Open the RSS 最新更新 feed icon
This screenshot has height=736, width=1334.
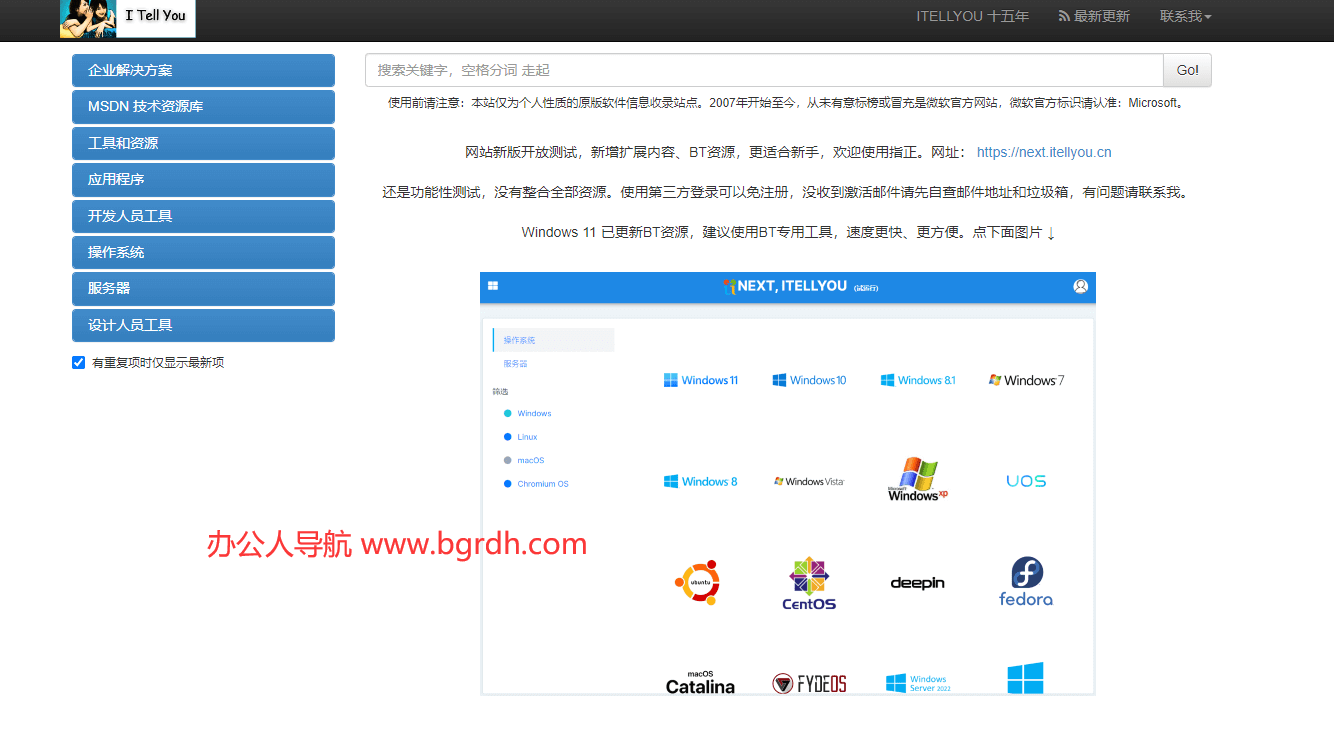coord(1064,16)
